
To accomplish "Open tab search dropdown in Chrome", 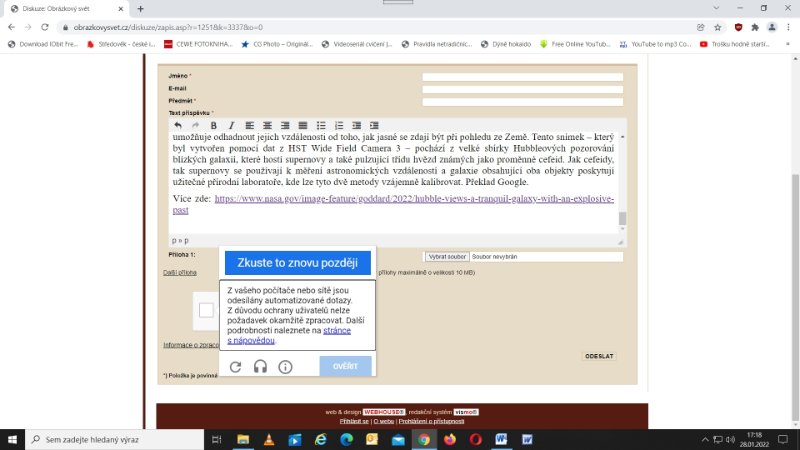I will [x=716, y=8].
